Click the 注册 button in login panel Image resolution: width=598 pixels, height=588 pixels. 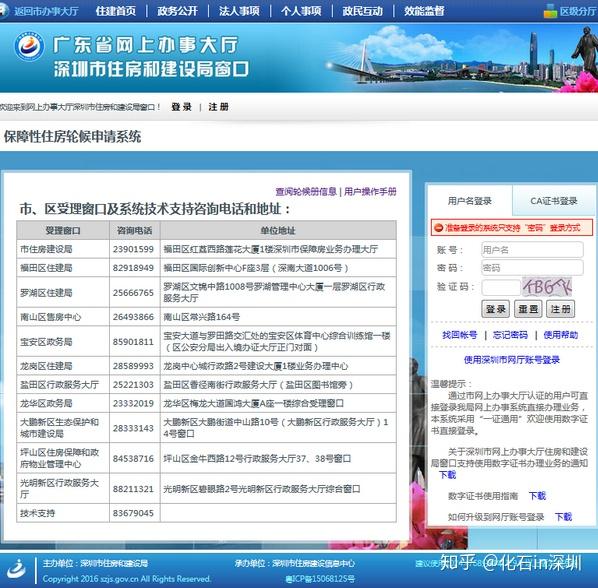point(560,309)
